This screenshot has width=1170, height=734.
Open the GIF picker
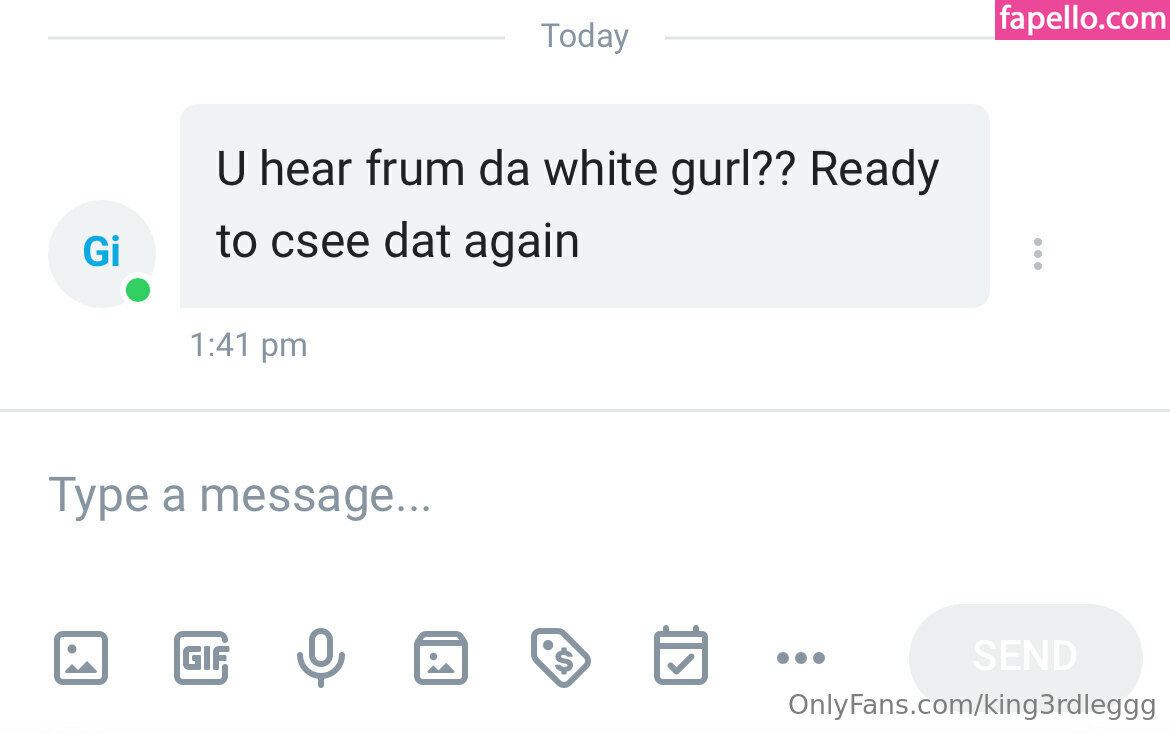tap(201, 657)
